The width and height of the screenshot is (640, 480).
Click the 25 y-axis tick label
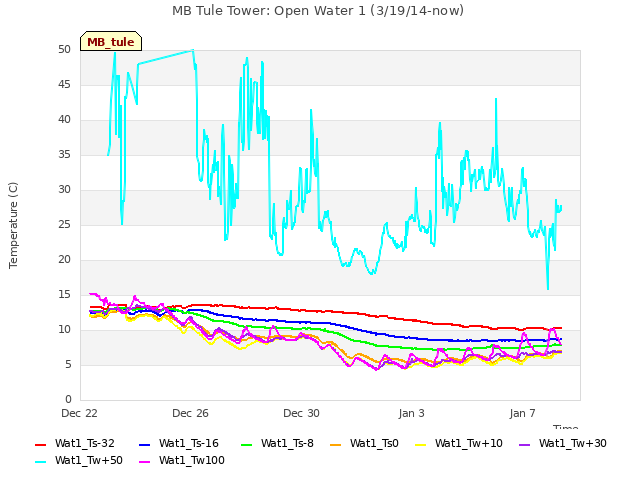coord(64,225)
